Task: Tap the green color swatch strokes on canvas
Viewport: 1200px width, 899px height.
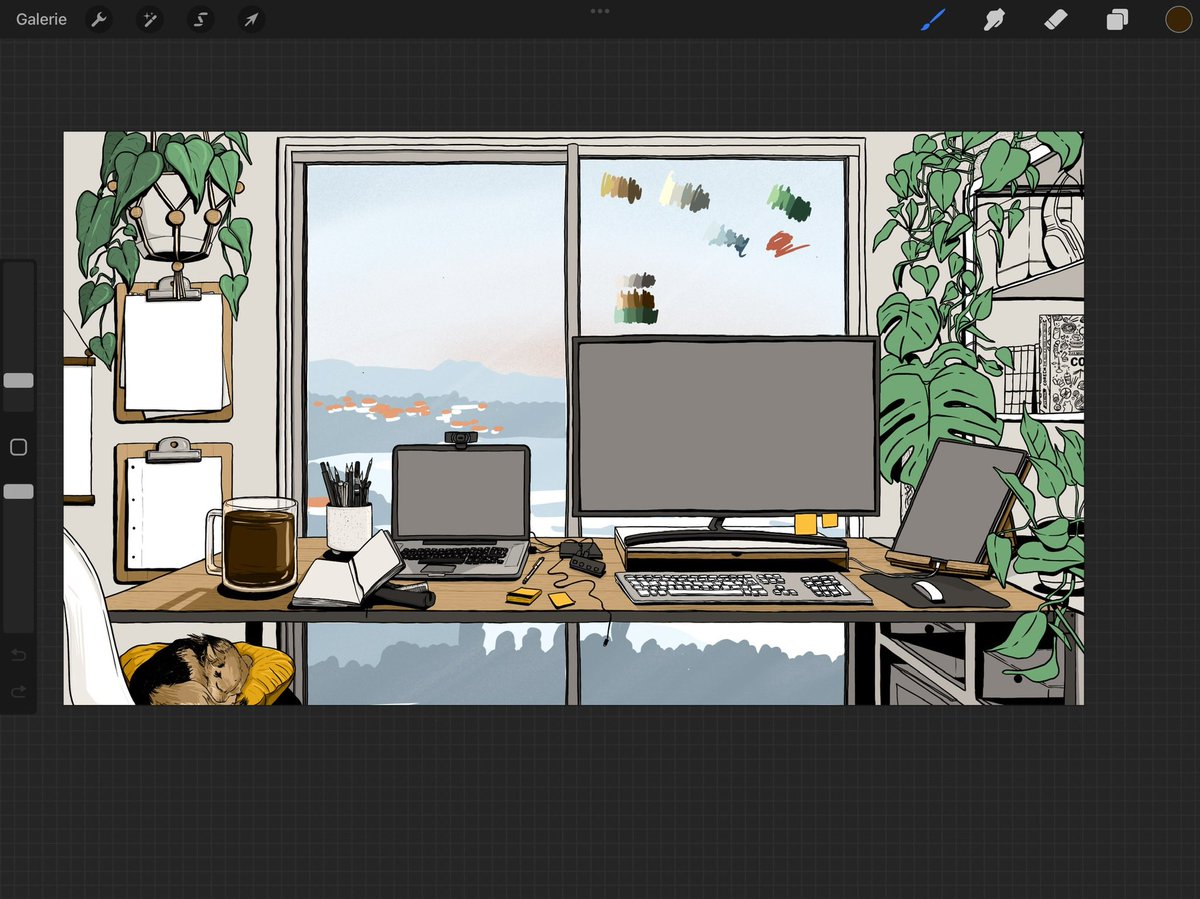Action: [790, 200]
